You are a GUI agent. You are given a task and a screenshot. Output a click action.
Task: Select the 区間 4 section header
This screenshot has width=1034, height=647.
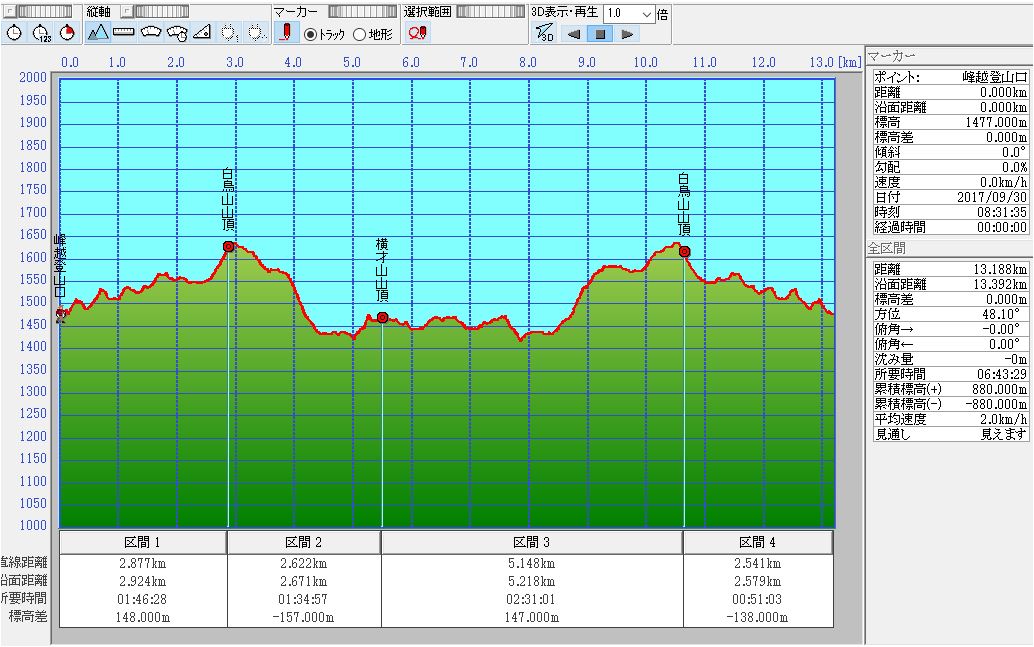[758, 543]
